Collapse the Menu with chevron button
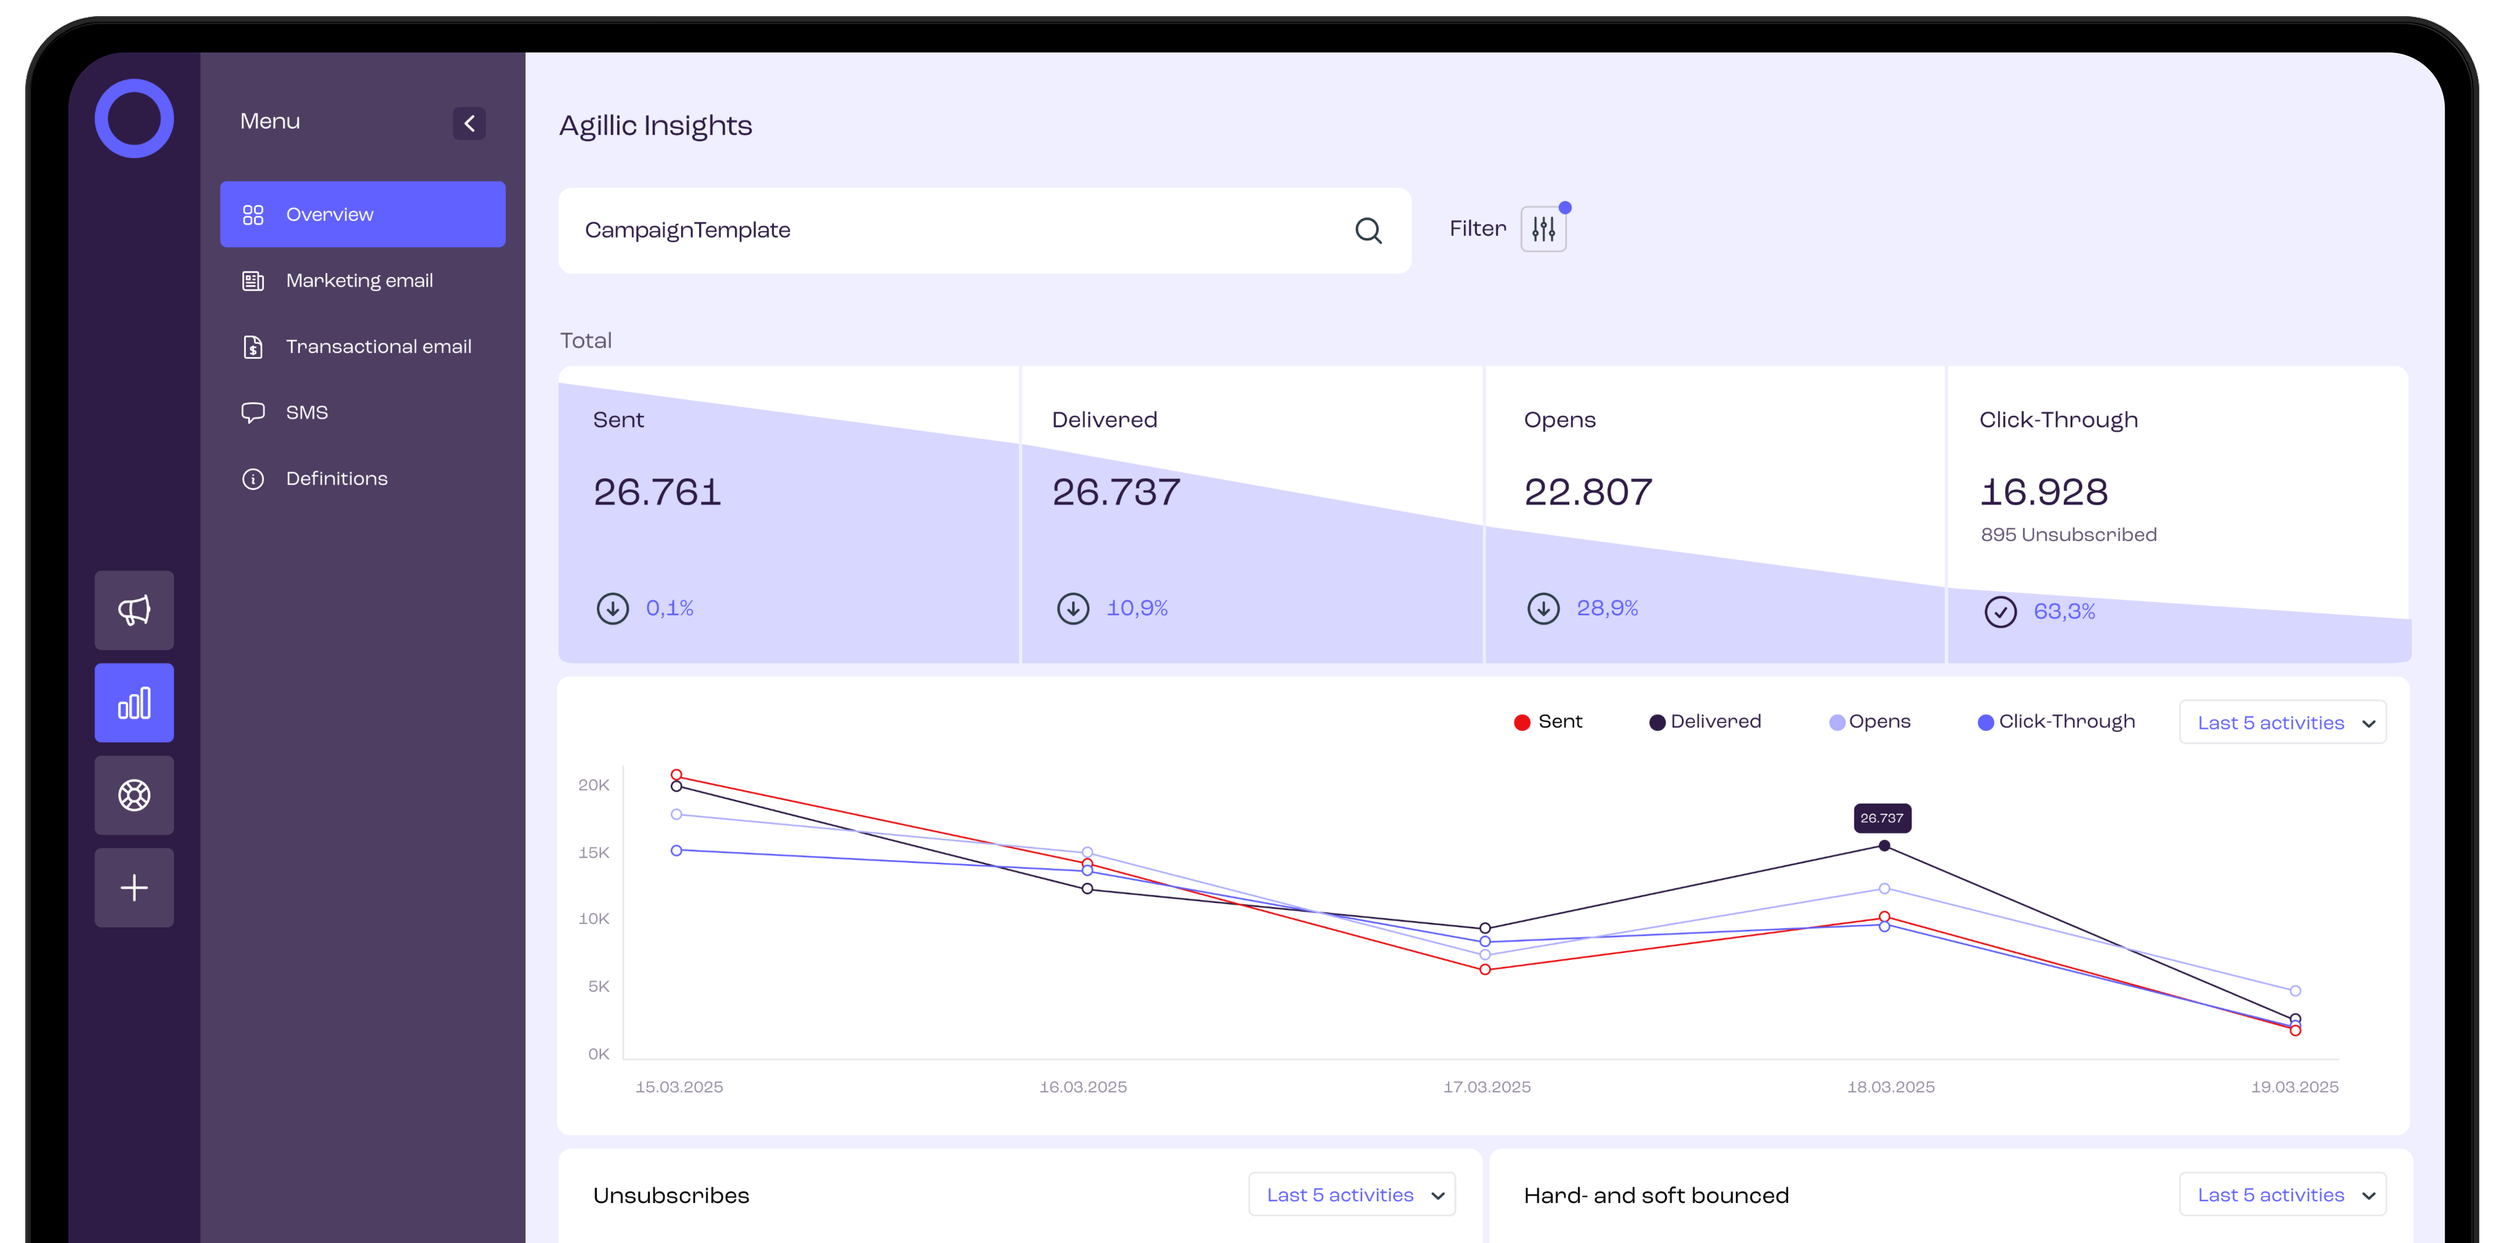 469,123
